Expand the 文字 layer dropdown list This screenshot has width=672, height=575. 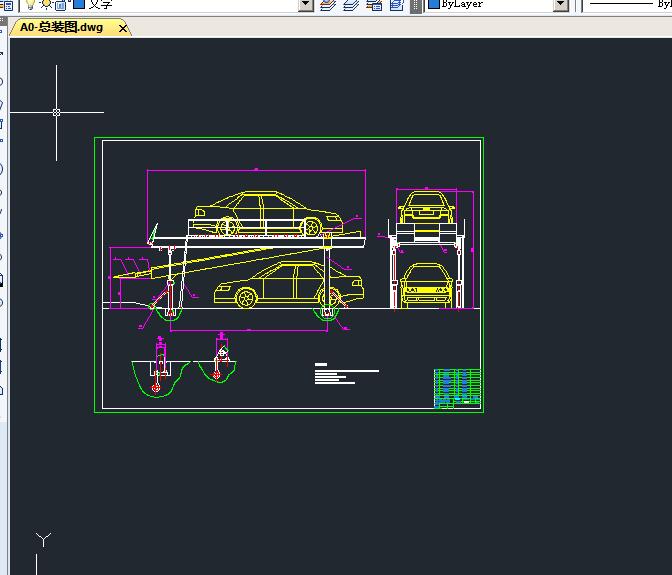306,5
